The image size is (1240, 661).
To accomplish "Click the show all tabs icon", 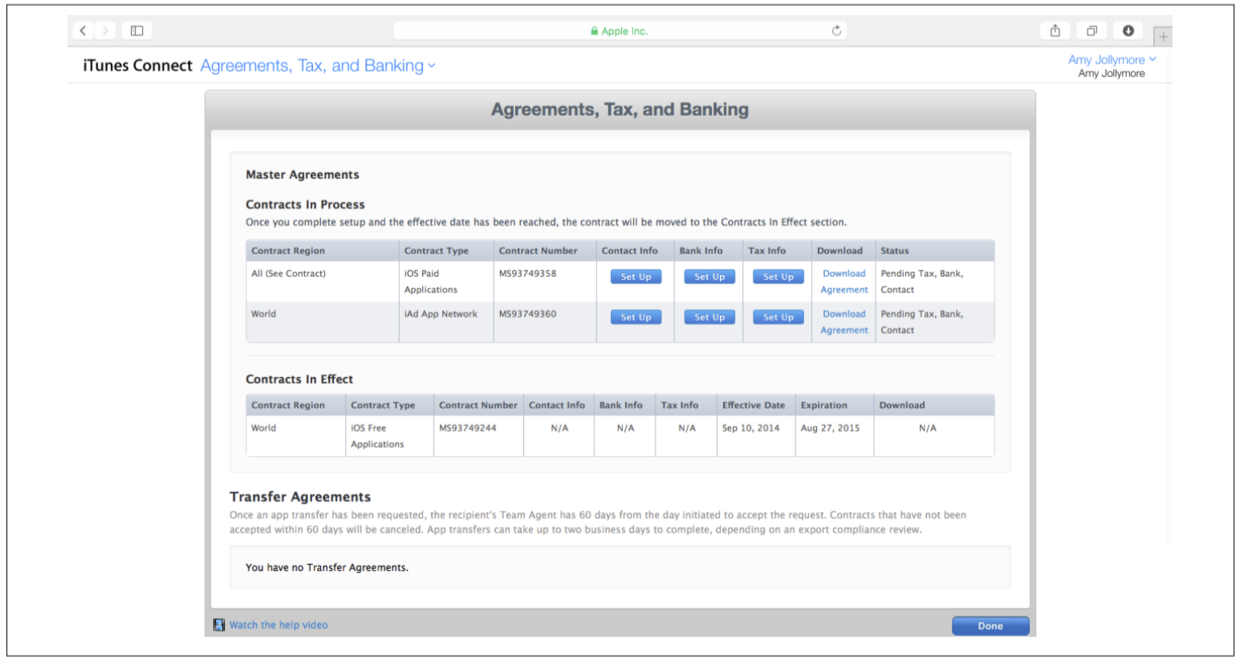I will pos(1092,31).
